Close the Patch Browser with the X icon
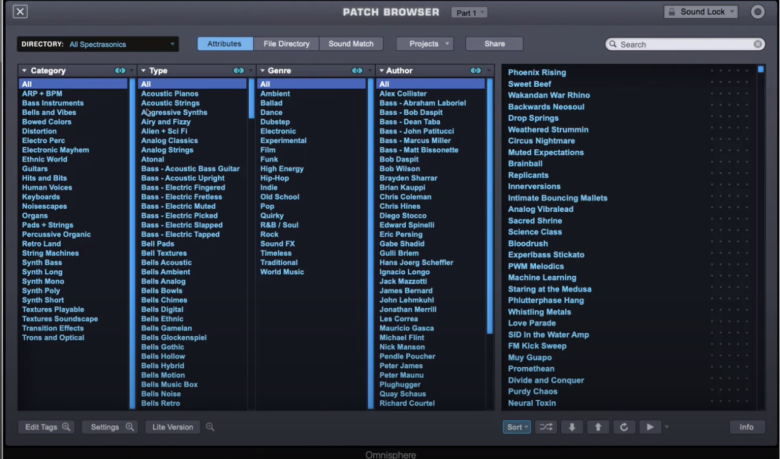Screen dimensions: 780x459 pos(20,11)
